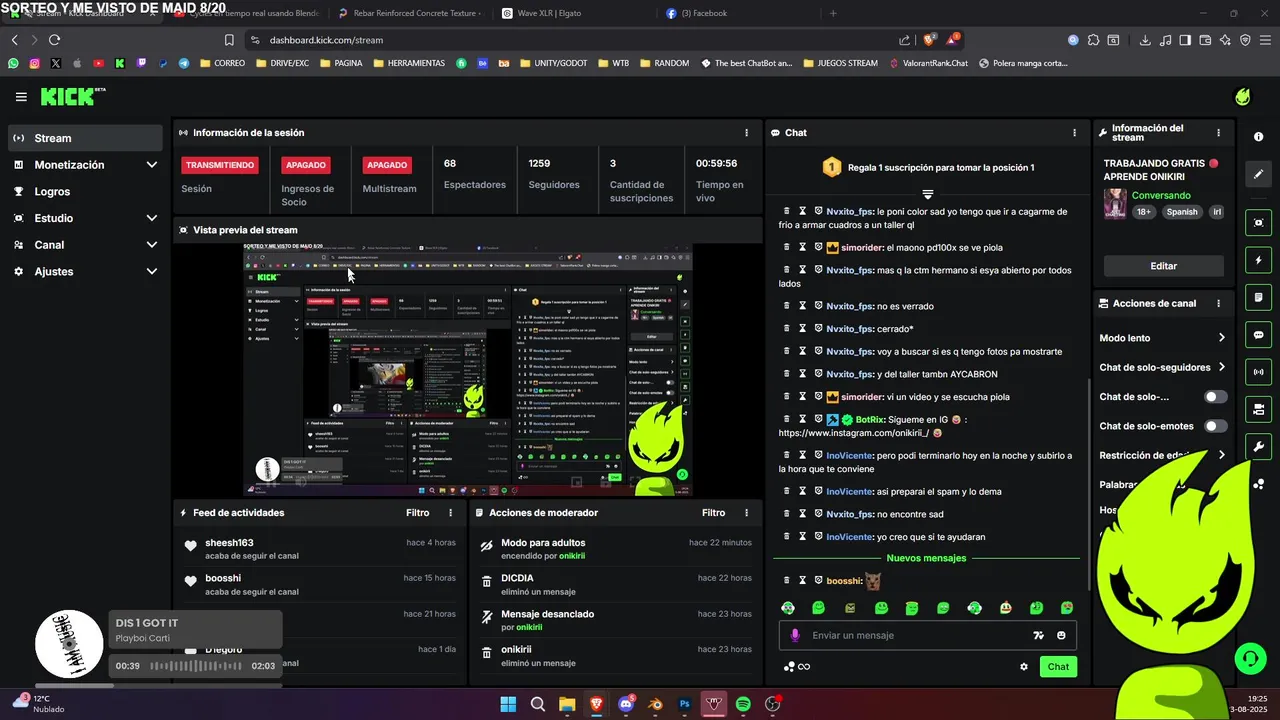1280x720 pixels.
Task: Open the hamburger menu beside Kick logo
Action: click(21, 97)
